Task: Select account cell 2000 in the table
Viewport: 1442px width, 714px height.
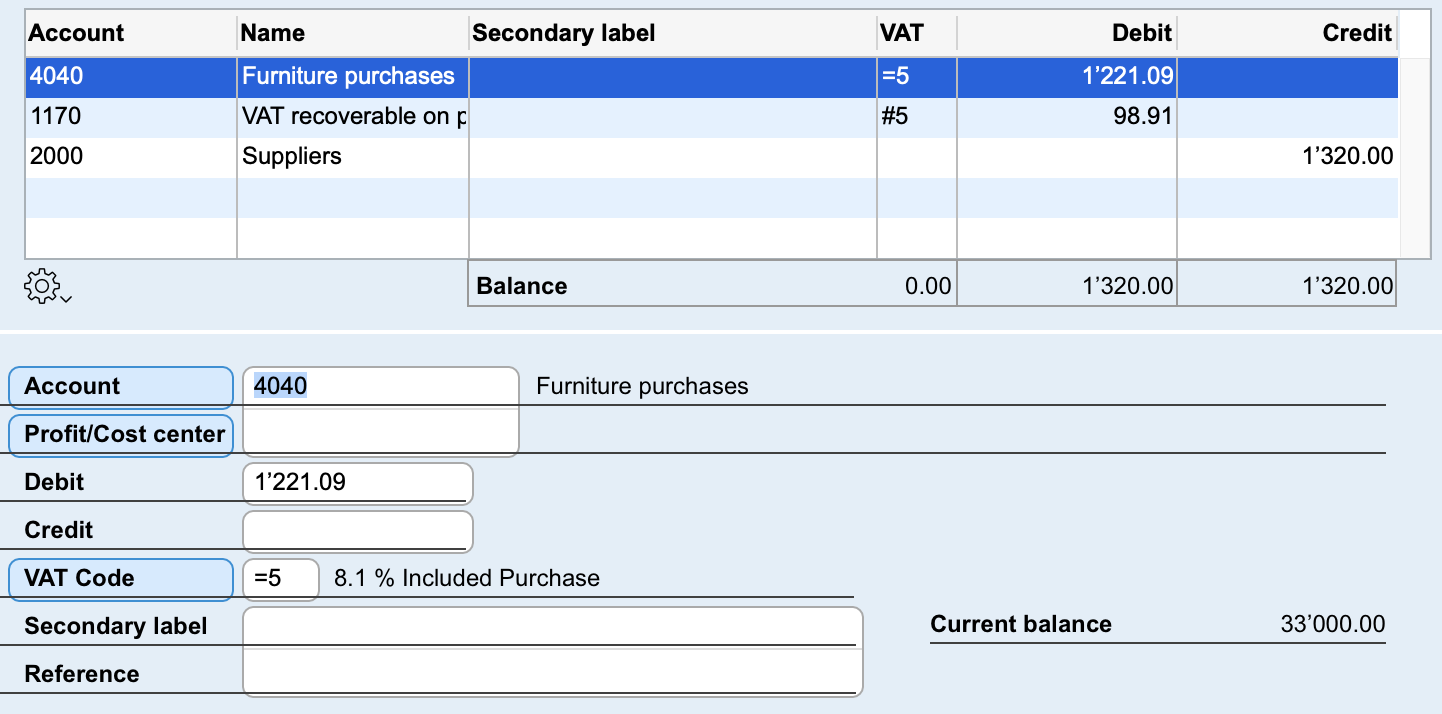Action: pyautogui.click(x=131, y=157)
